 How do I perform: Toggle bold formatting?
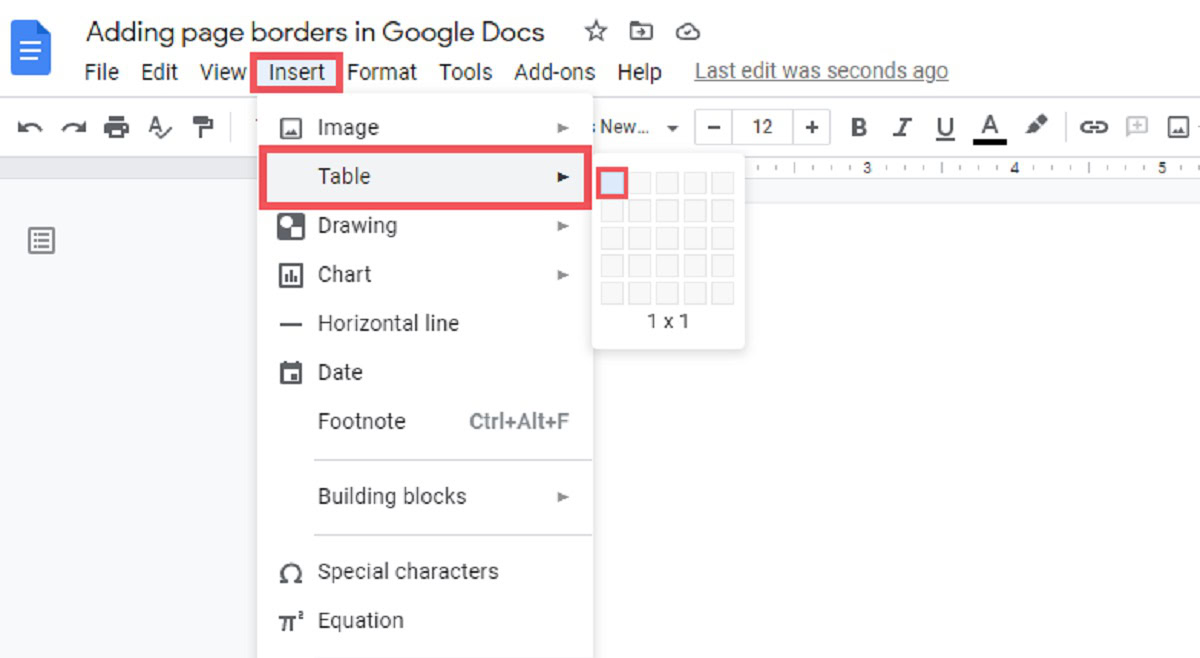858,127
